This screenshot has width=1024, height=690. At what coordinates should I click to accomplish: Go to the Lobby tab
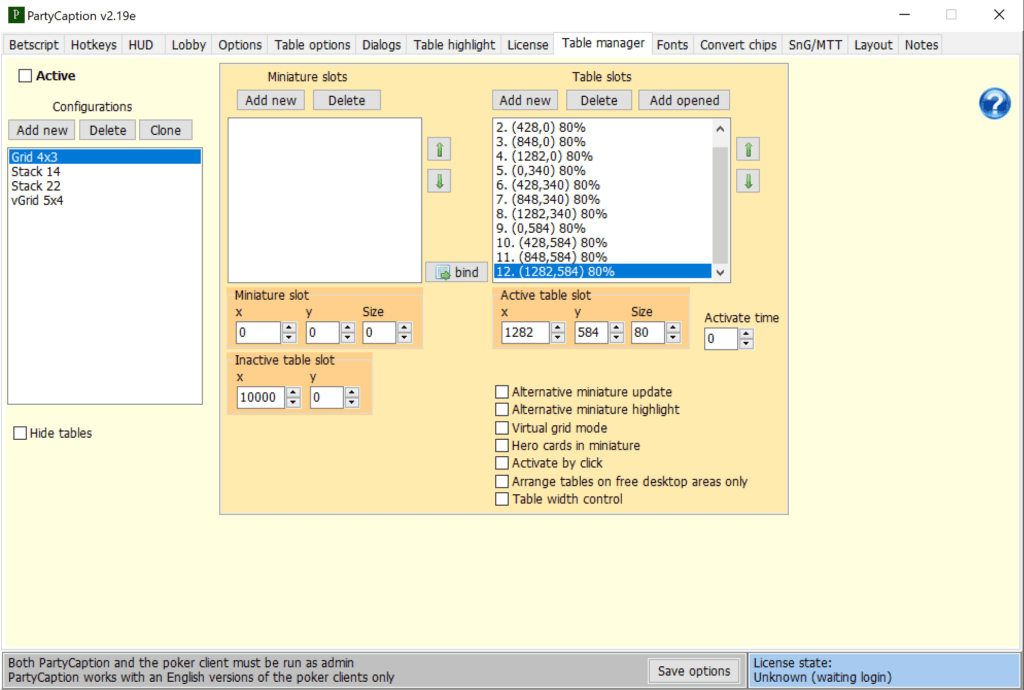click(x=189, y=44)
